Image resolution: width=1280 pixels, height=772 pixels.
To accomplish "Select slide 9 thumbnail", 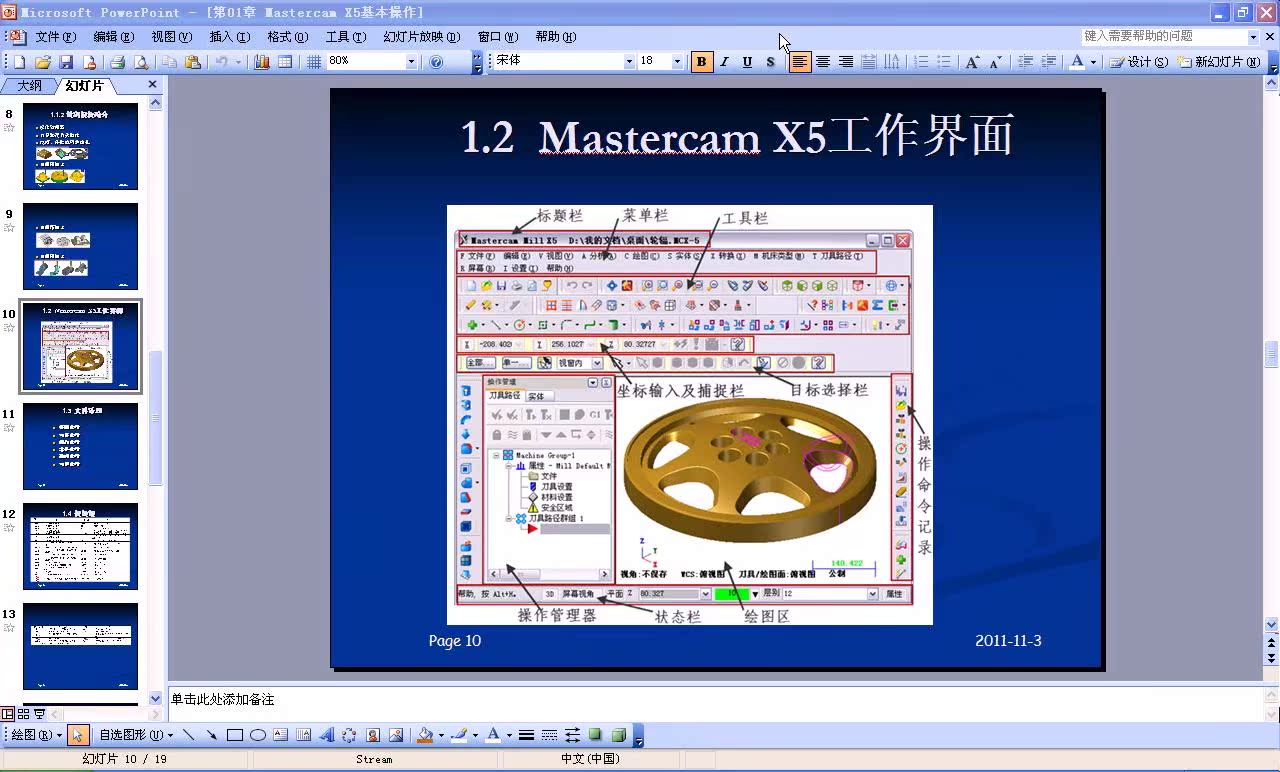I will (x=81, y=246).
